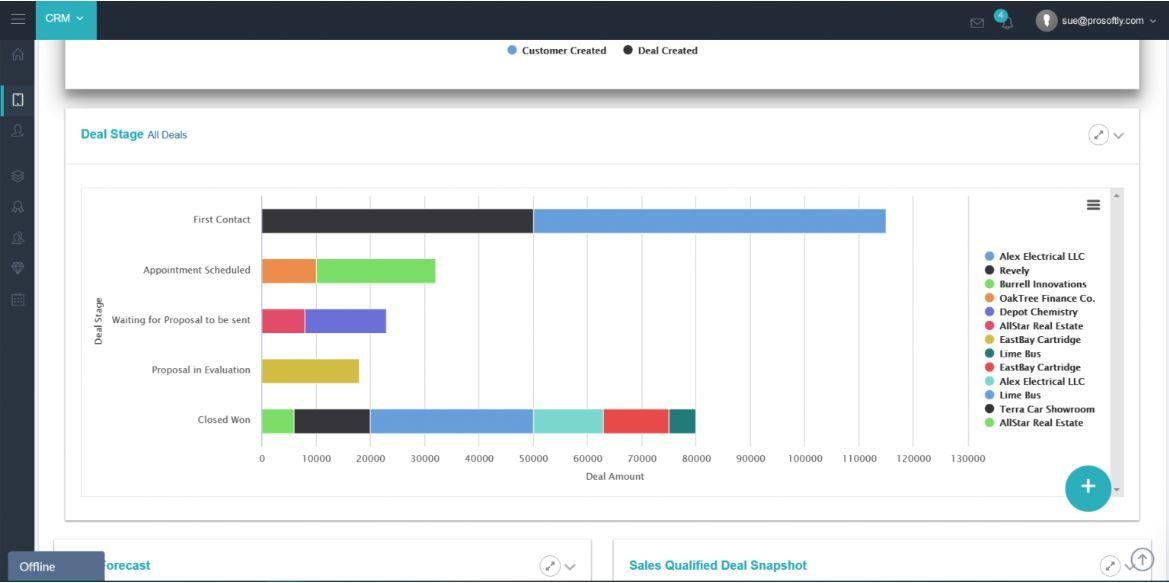
Task: Click the layers stack icon in sidebar
Action: point(17,176)
